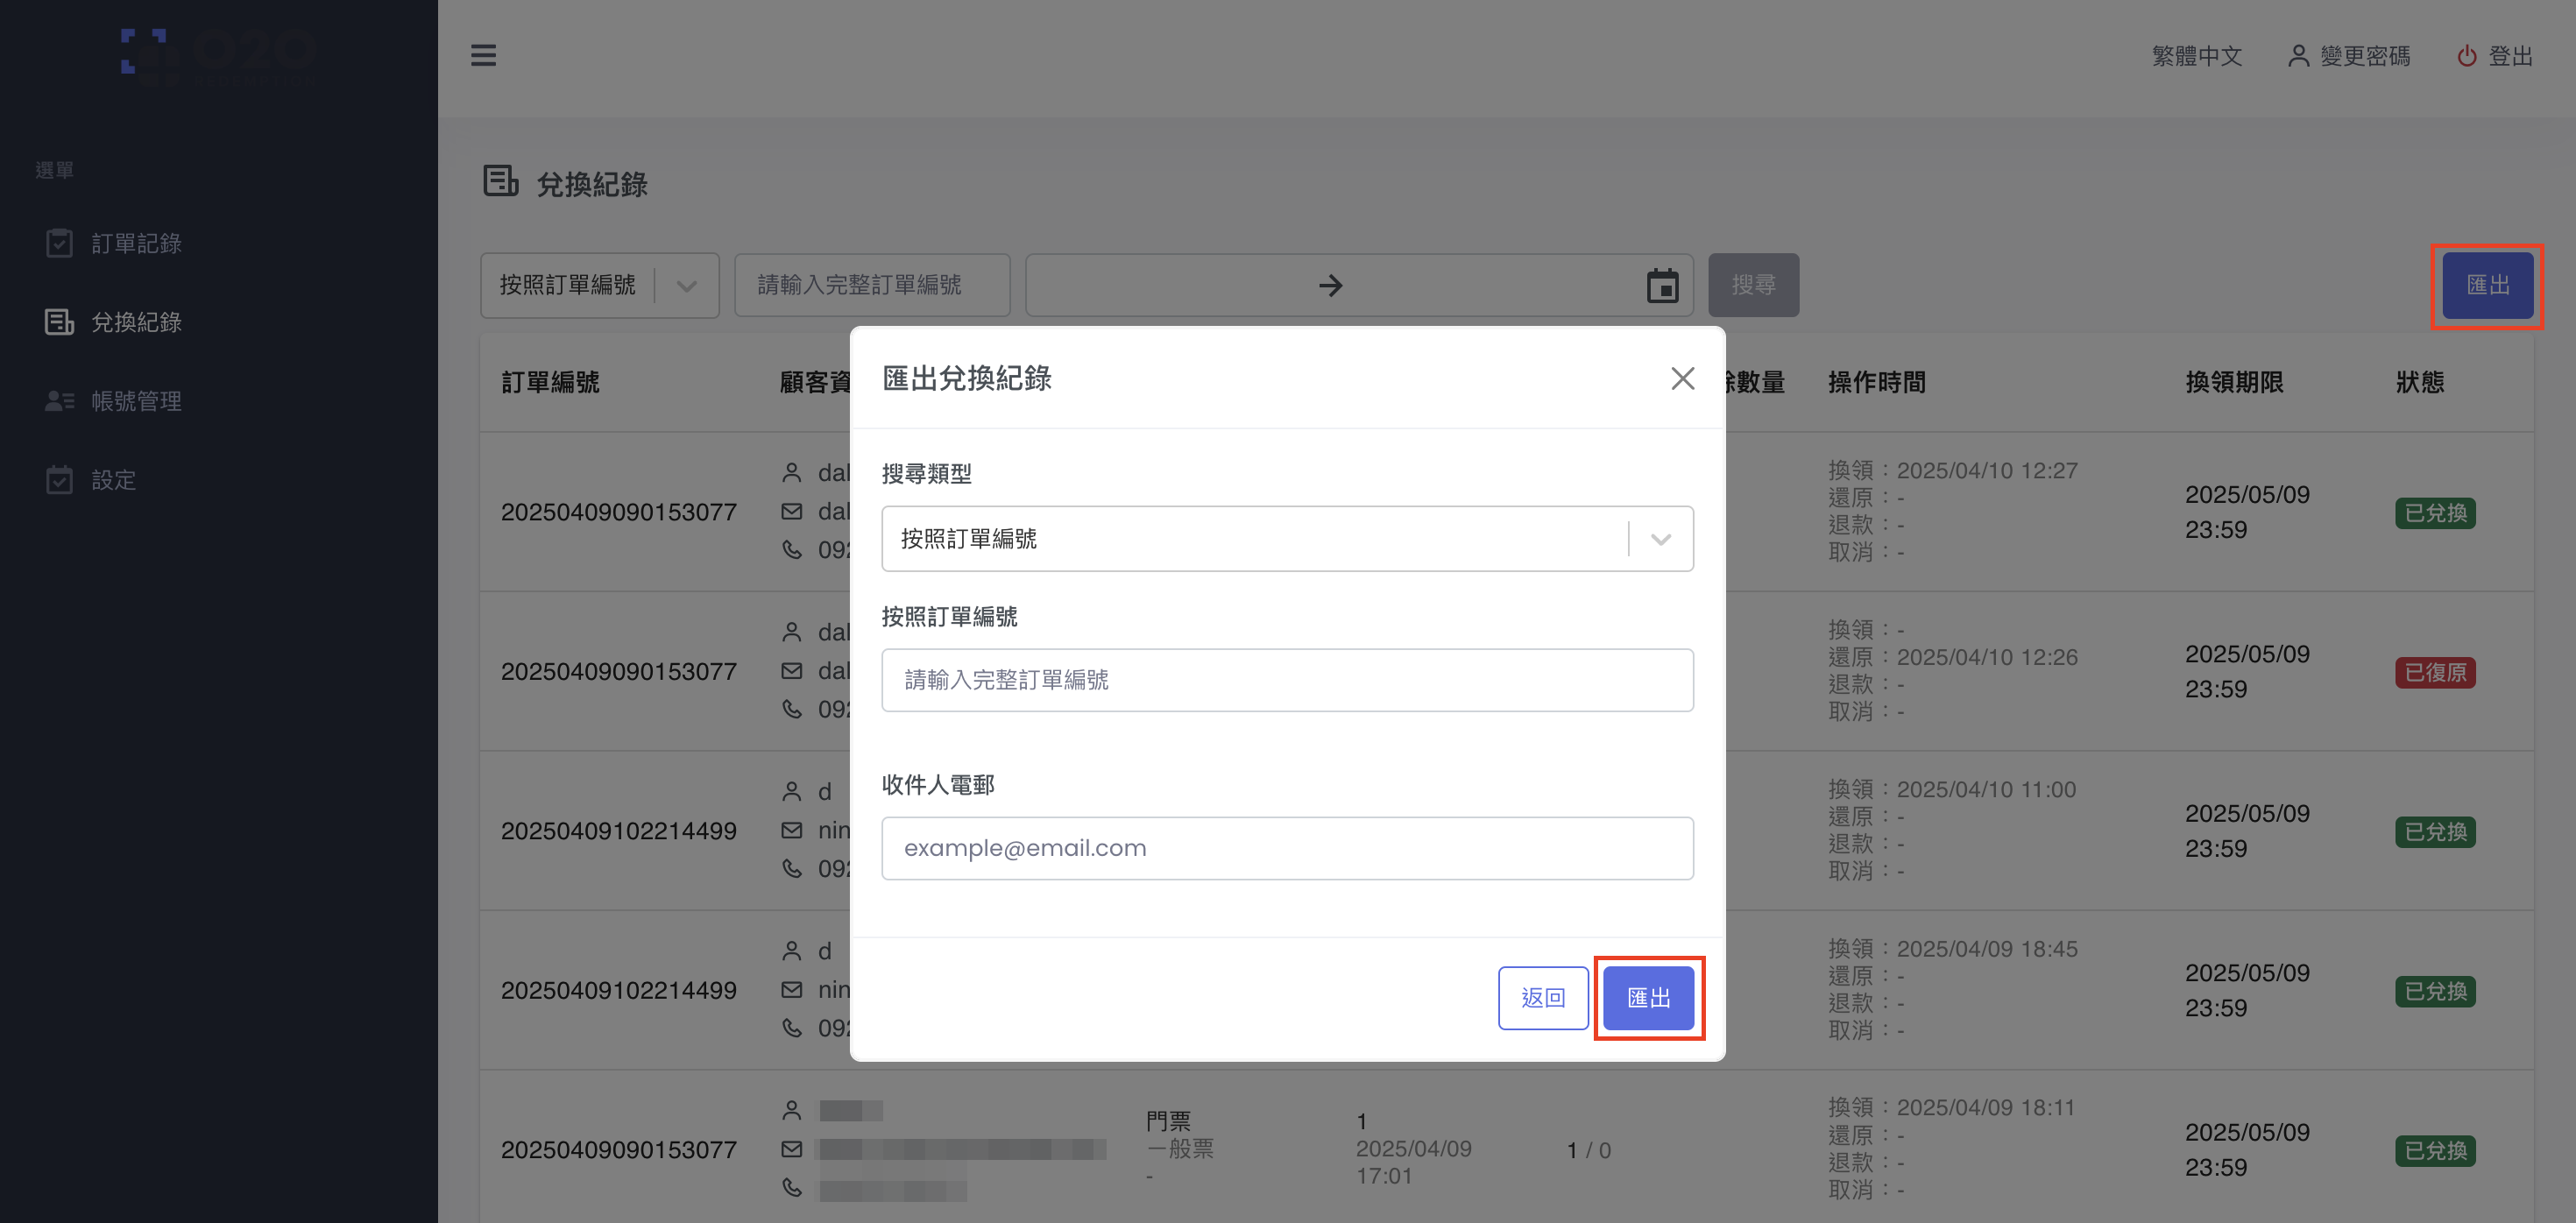Open 帳號管理 menu item
This screenshot has width=2576, height=1223.
click(x=136, y=401)
